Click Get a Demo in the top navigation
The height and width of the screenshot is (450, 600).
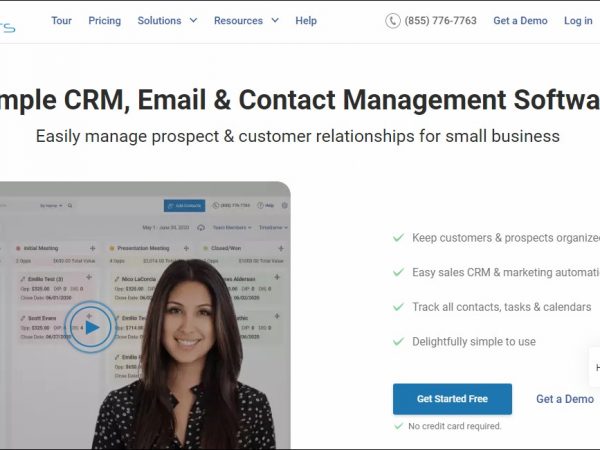point(520,21)
